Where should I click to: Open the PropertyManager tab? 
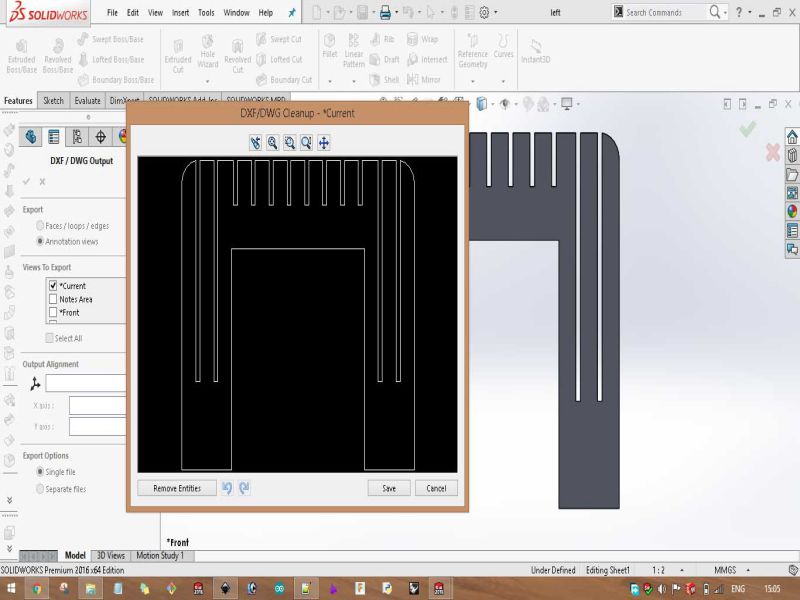point(54,137)
